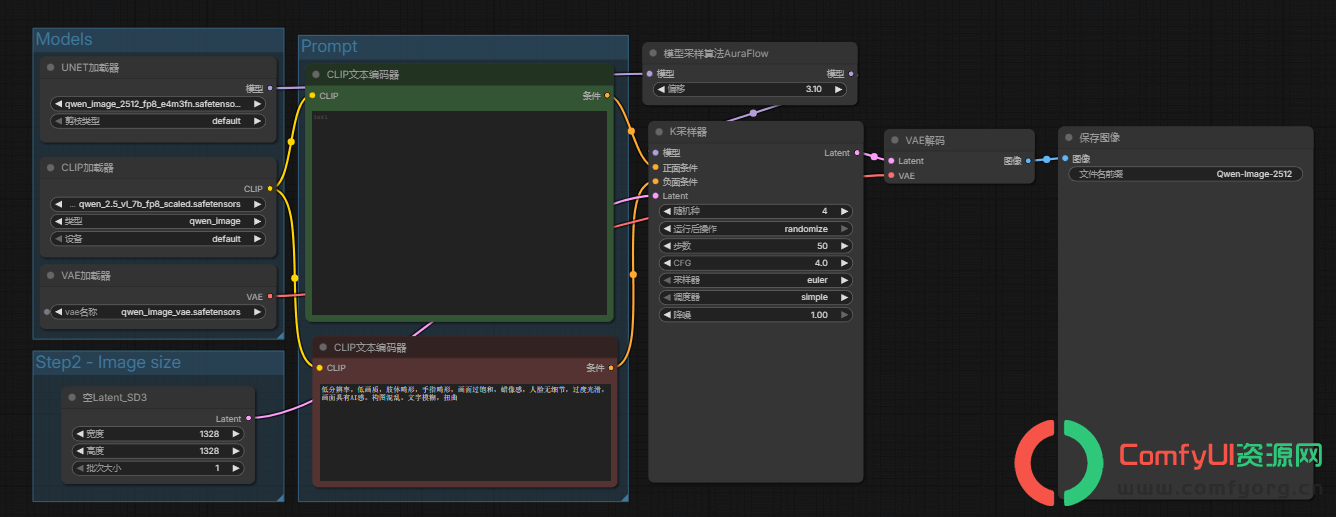Decrease 高度 with its left arrow
1336x517 pixels.
click(80, 451)
